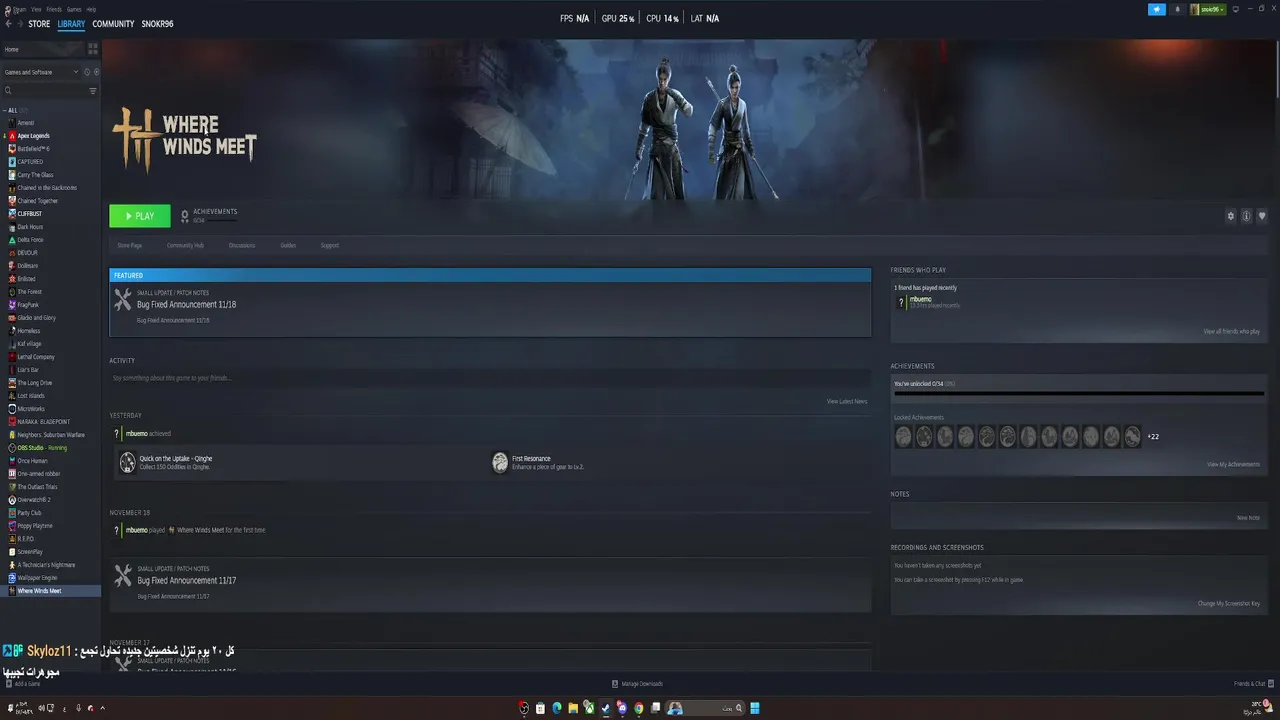Click the achievements progress bar
Screen dimensions: 1280x720
(x=1078, y=394)
